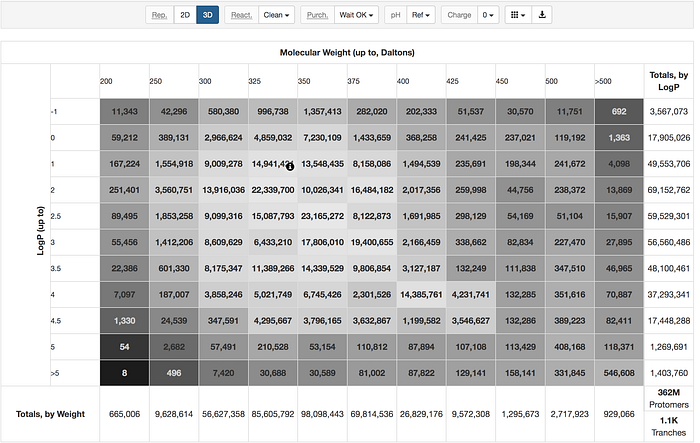700x443 pixels.
Task: Click the Totals, by Weight label
Action: click(50, 414)
